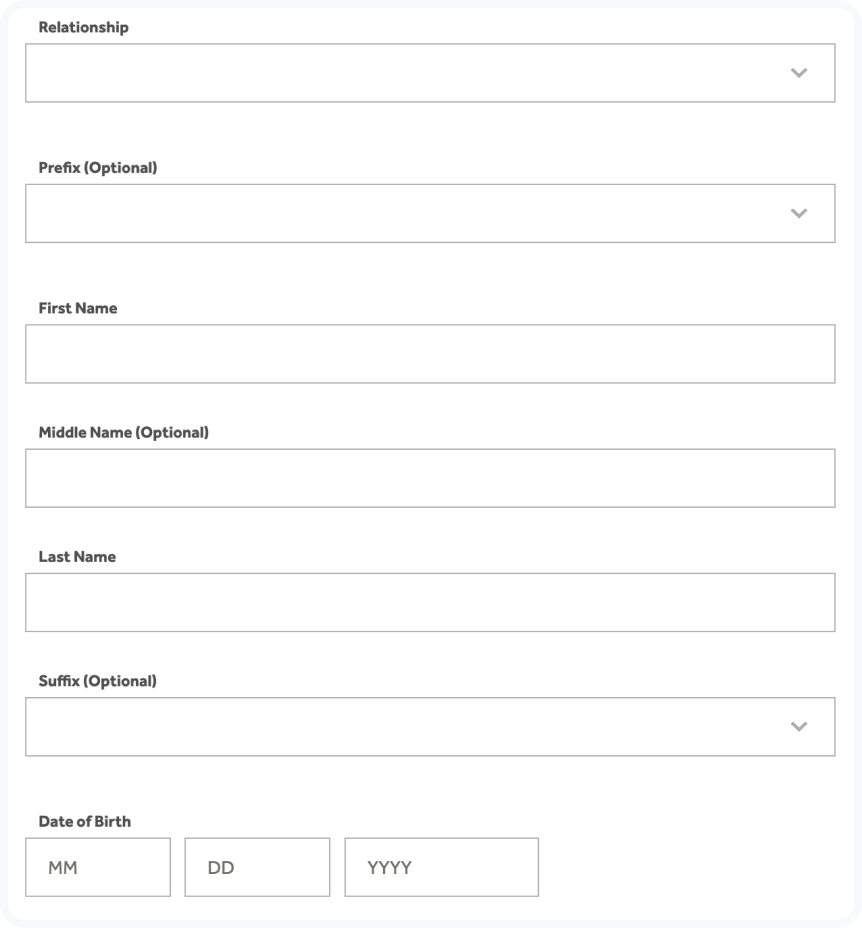
Task: Focus the YYYY year input box
Action: point(441,866)
